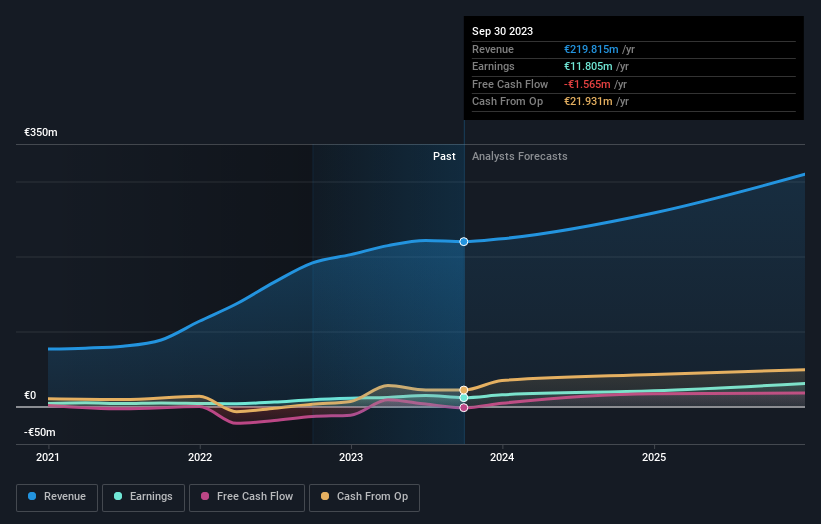Click the teal Earnings data point marker
The width and height of the screenshot is (821, 524).
point(464,398)
